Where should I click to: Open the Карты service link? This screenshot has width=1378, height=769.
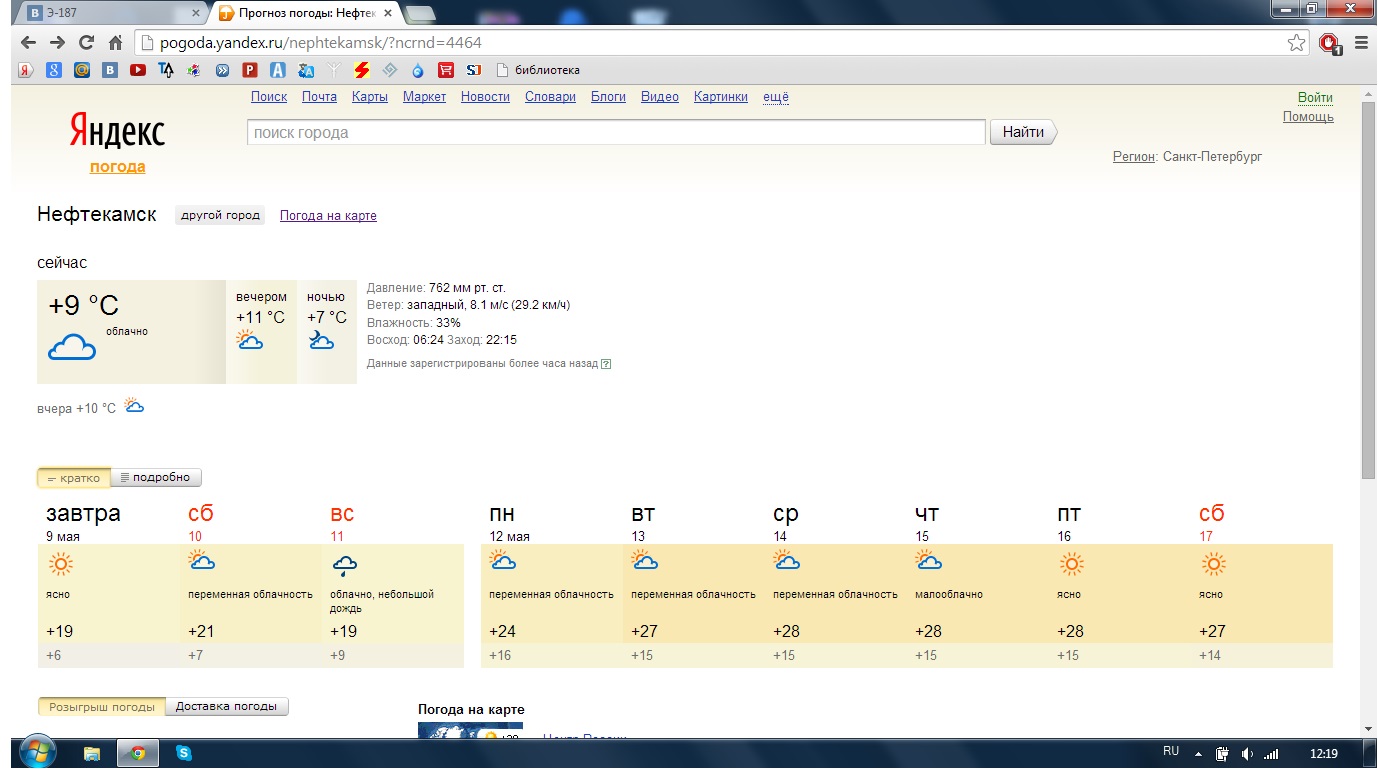coord(370,97)
